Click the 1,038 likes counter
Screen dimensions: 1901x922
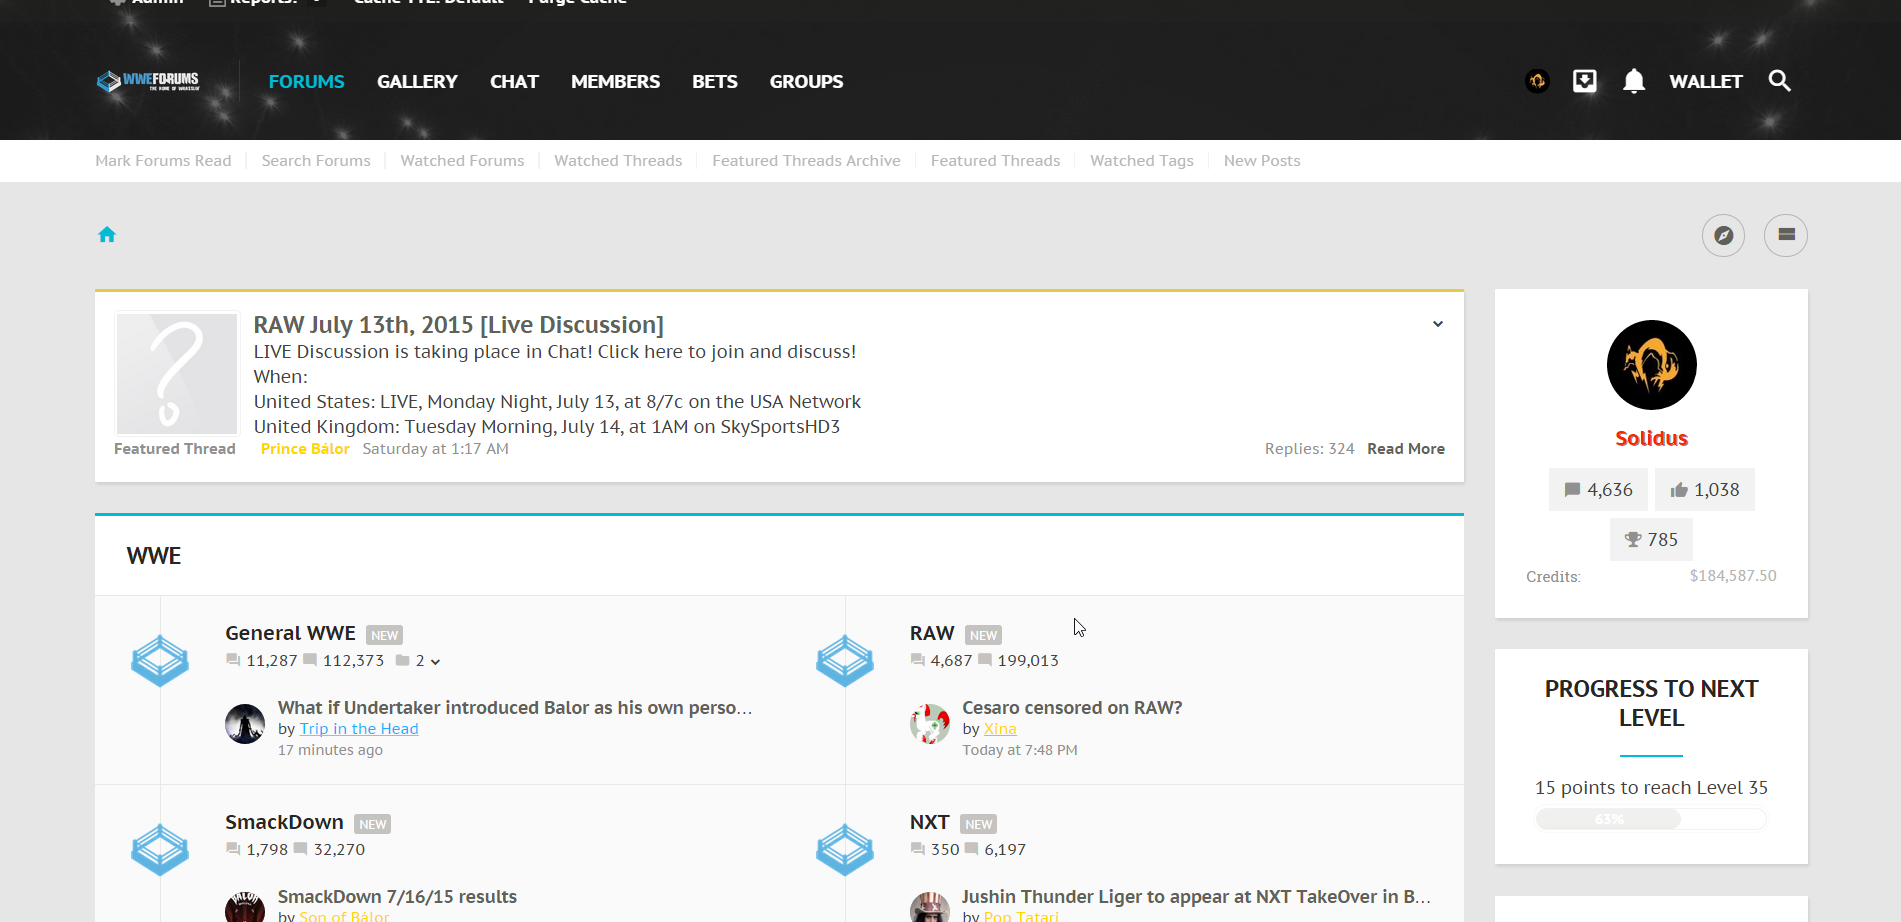pos(1704,490)
